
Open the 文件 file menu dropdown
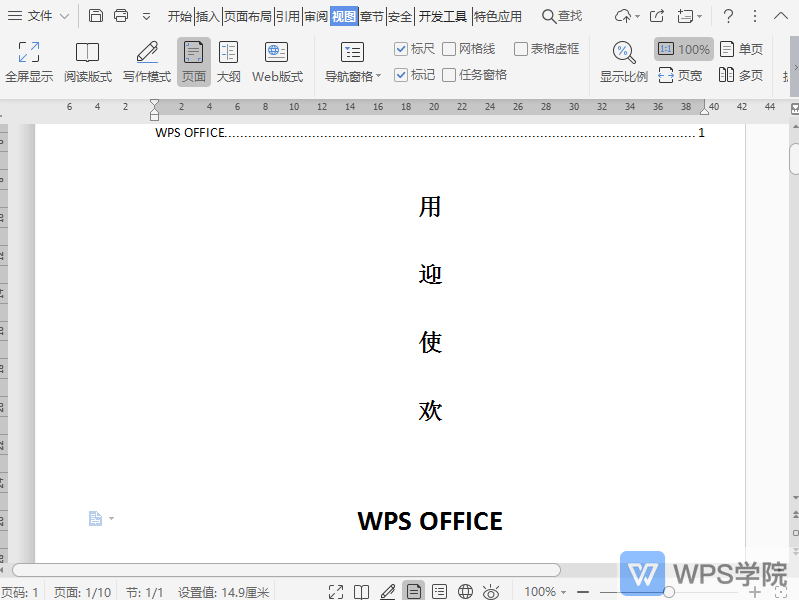(x=40, y=16)
